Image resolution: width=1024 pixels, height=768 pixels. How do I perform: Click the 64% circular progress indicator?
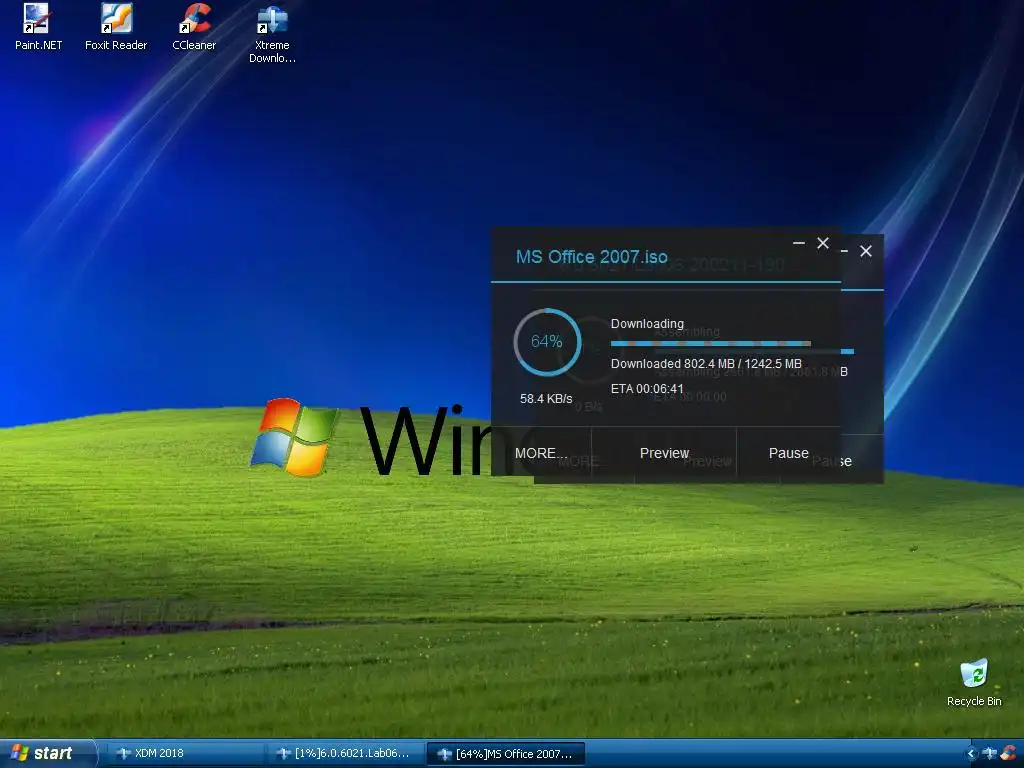pos(547,342)
